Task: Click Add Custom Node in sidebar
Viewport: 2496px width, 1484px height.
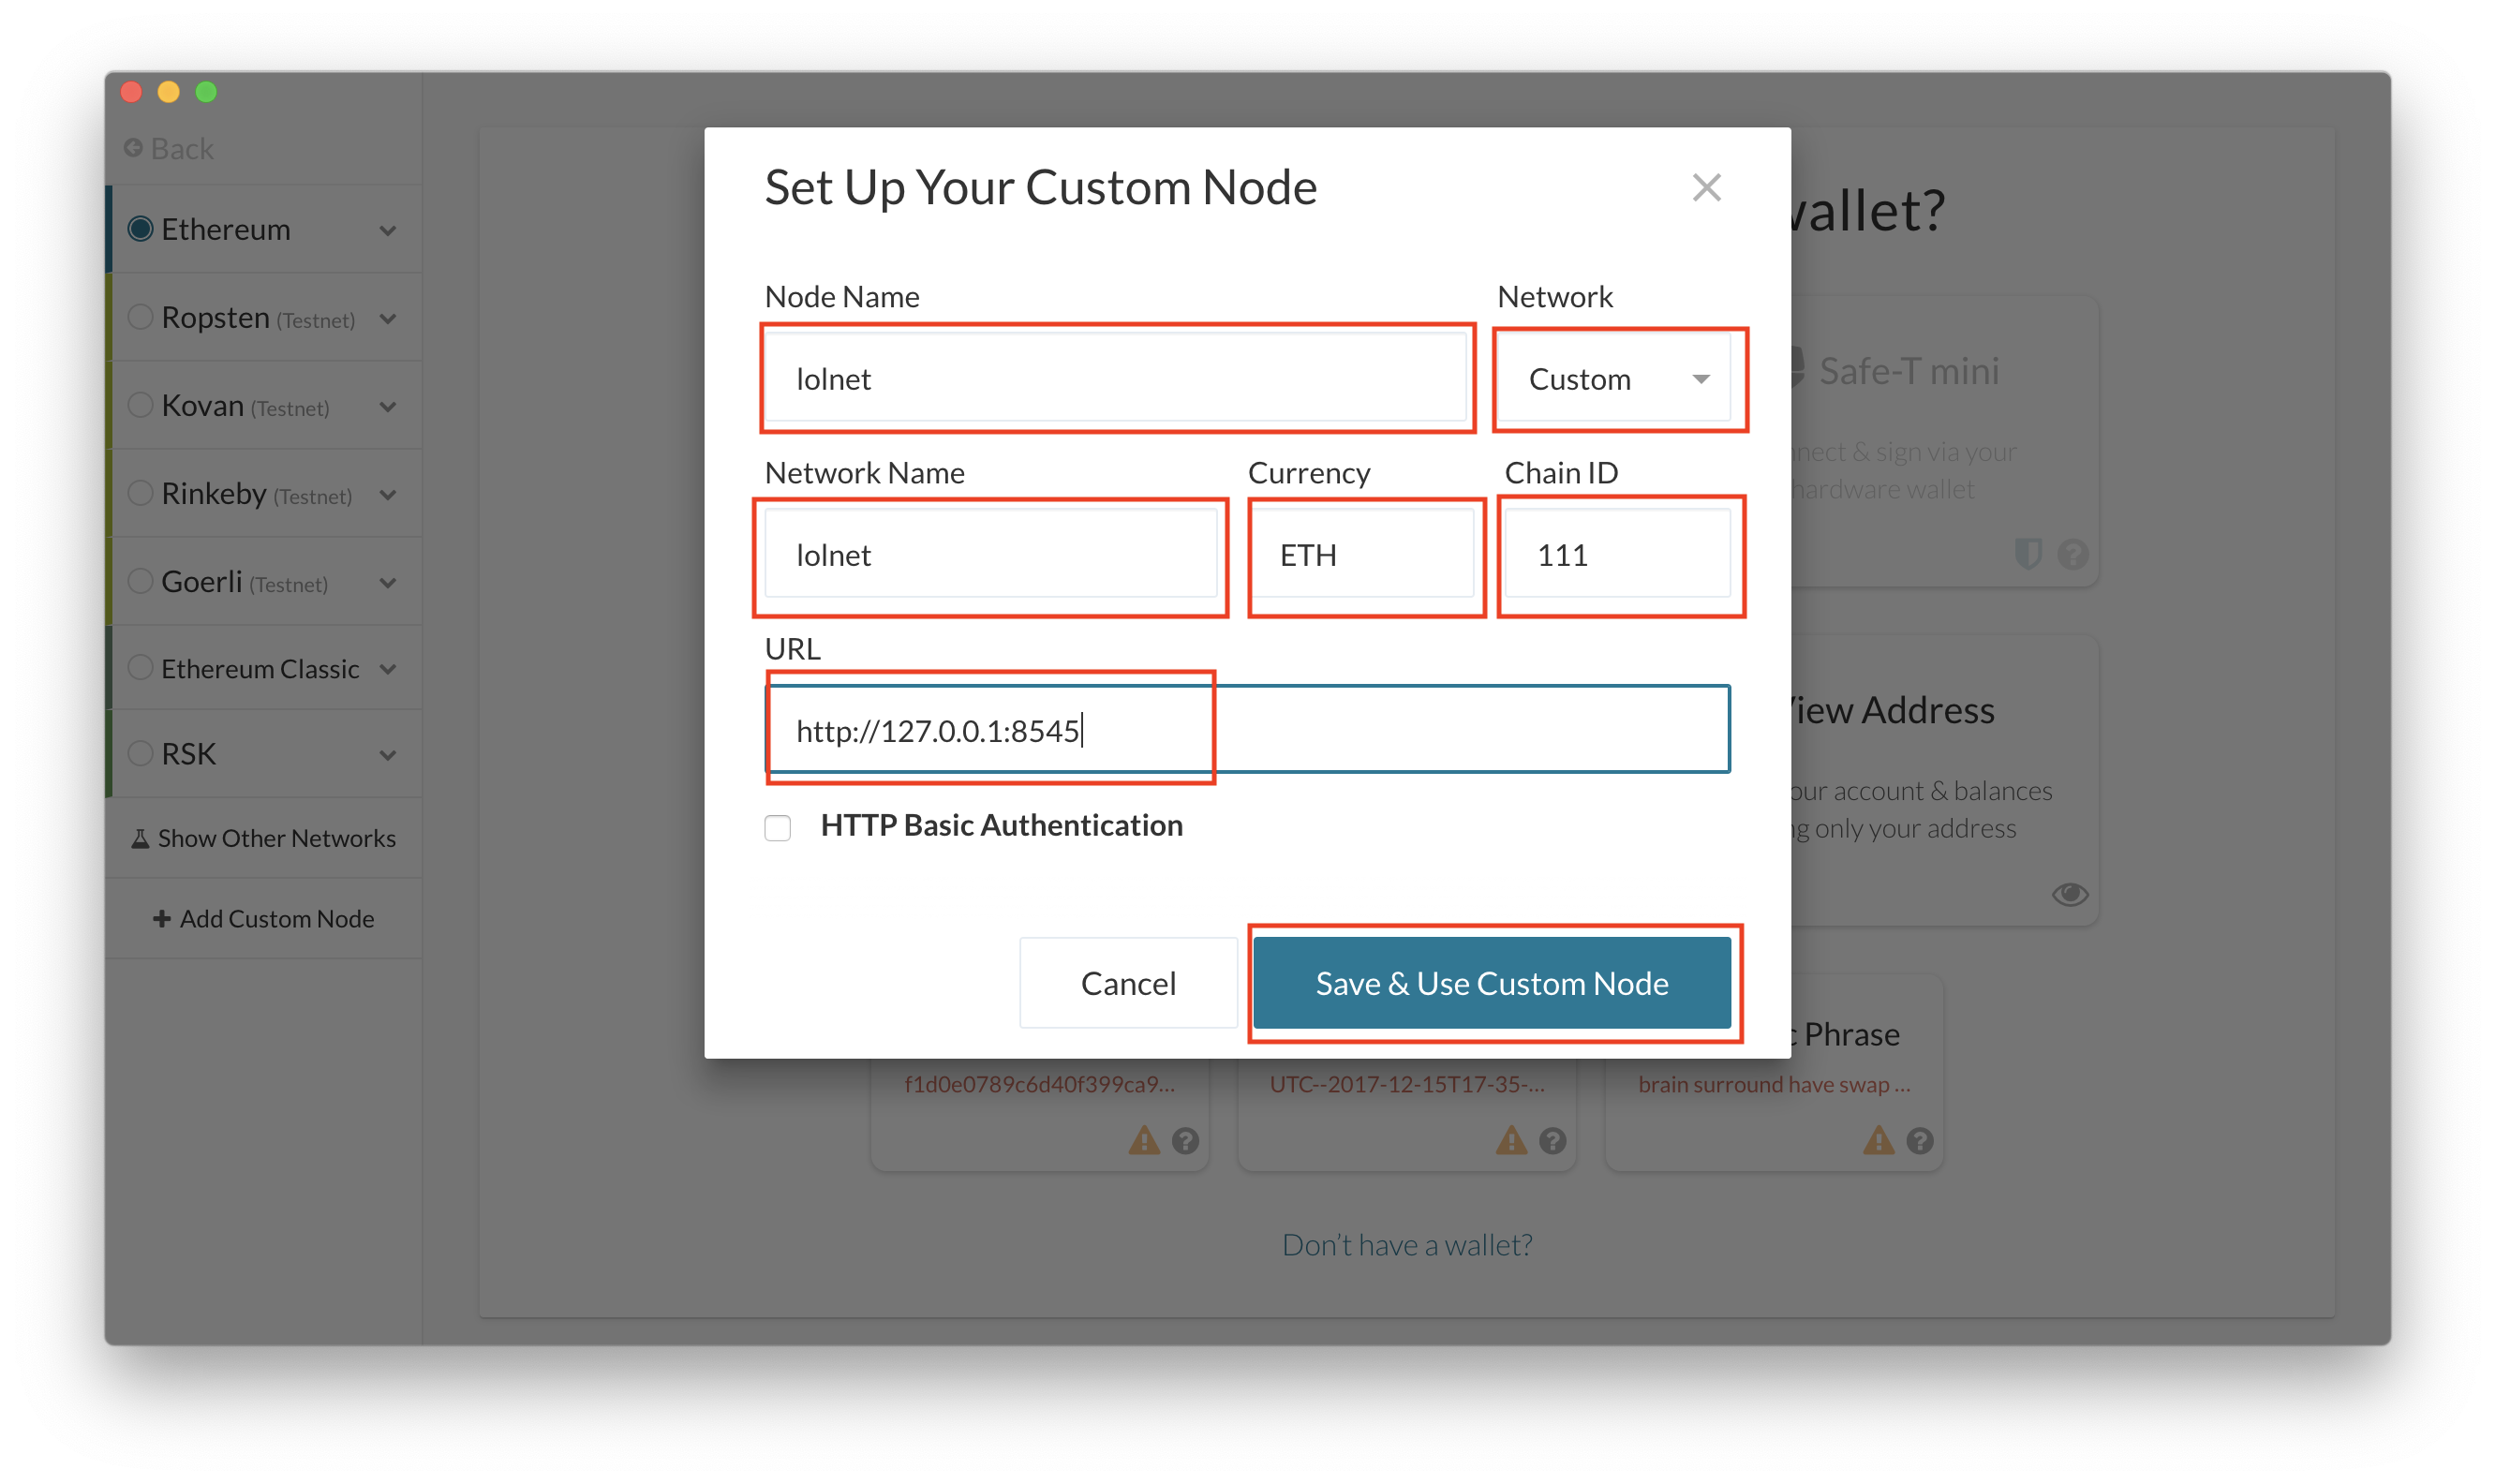Action: 264,918
